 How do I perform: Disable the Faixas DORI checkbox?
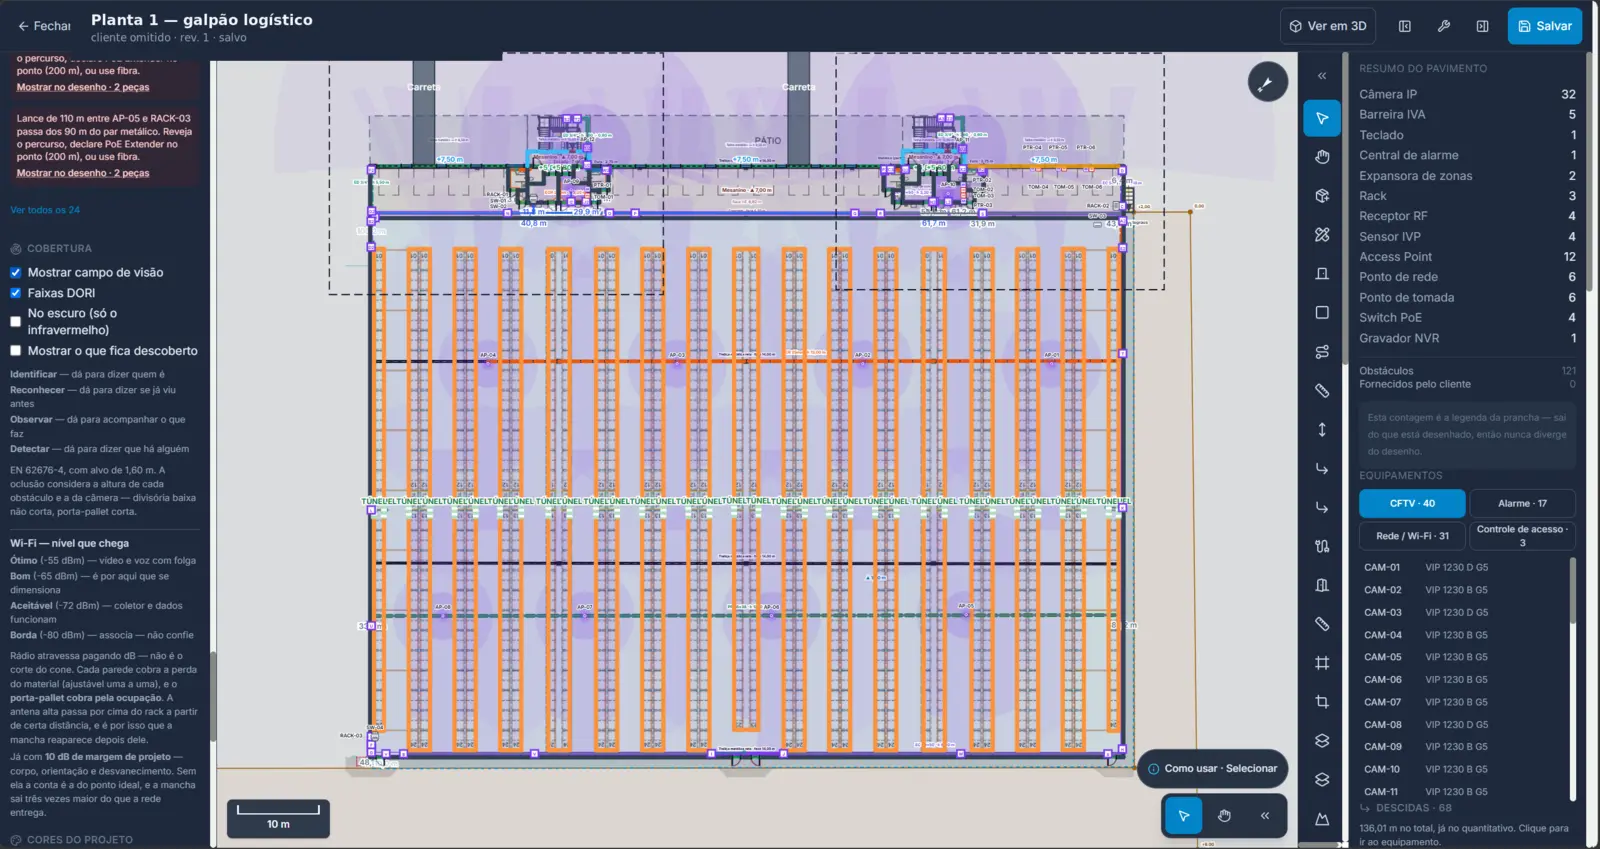coord(16,293)
